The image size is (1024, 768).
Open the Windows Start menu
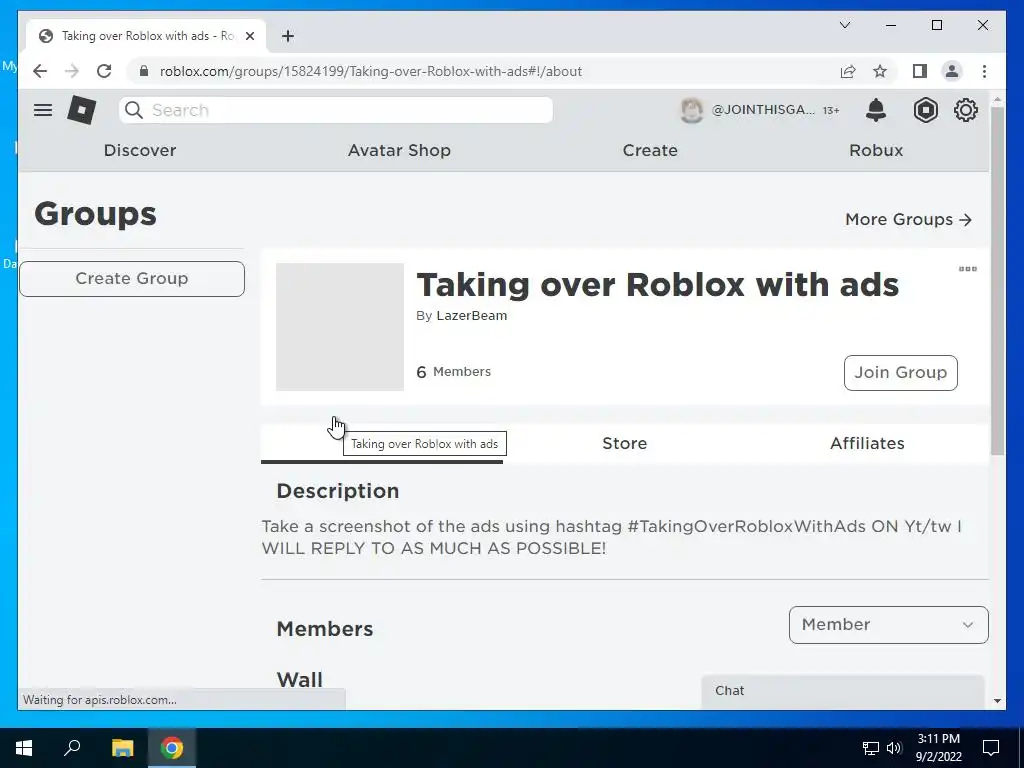[24, 748]
